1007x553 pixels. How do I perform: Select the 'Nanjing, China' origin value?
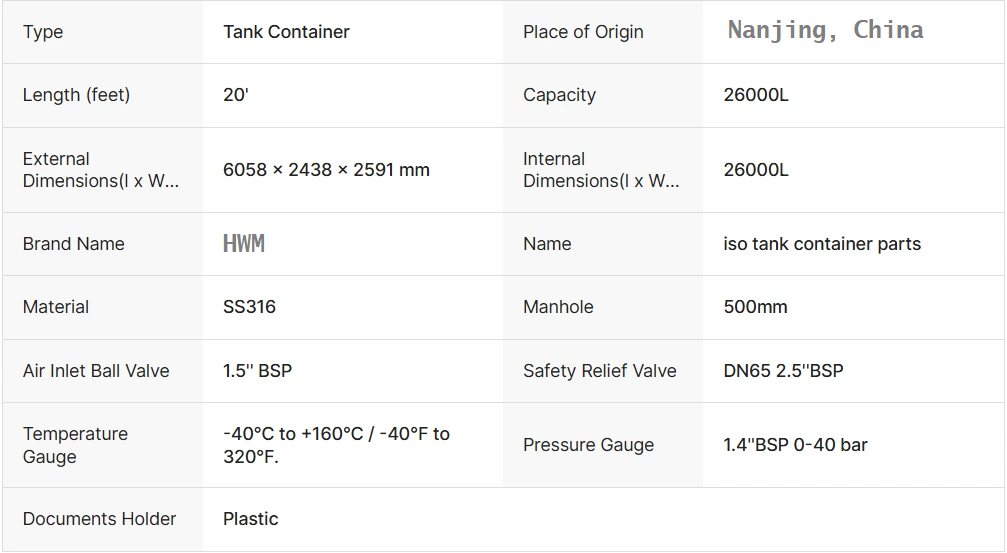pos(825,30)
